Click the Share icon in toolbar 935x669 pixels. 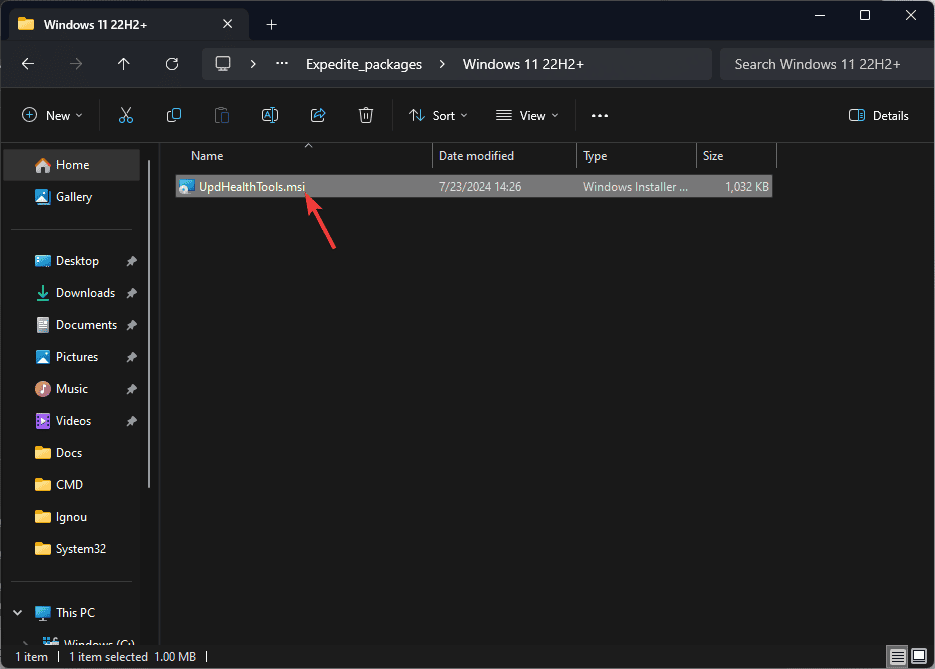318,115
